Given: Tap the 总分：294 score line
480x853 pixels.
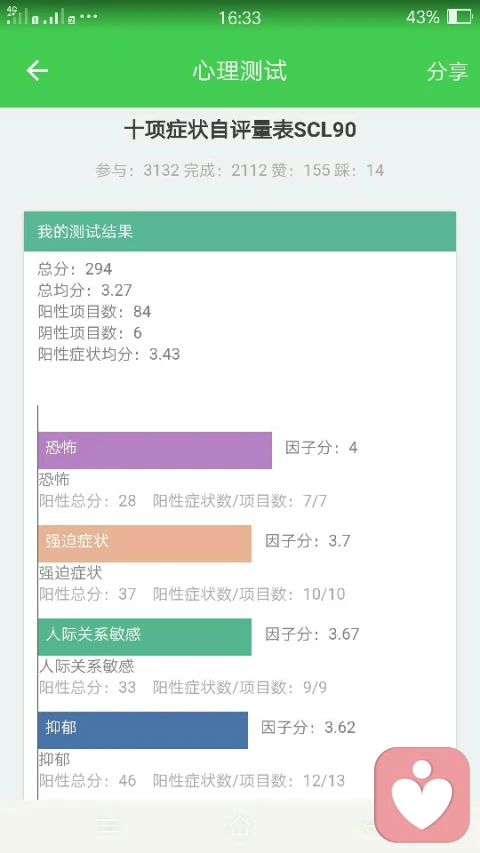Looking at the screenshot, I should click(75, 269).
